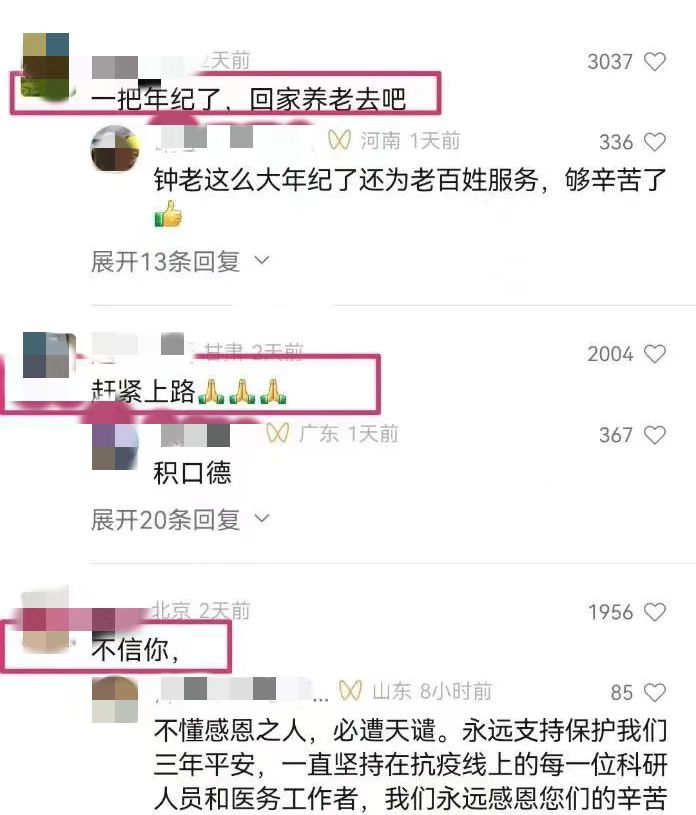Open the Beijing commenter's avatar
Screen dimensions: 696x815
[x=46, y=621]
